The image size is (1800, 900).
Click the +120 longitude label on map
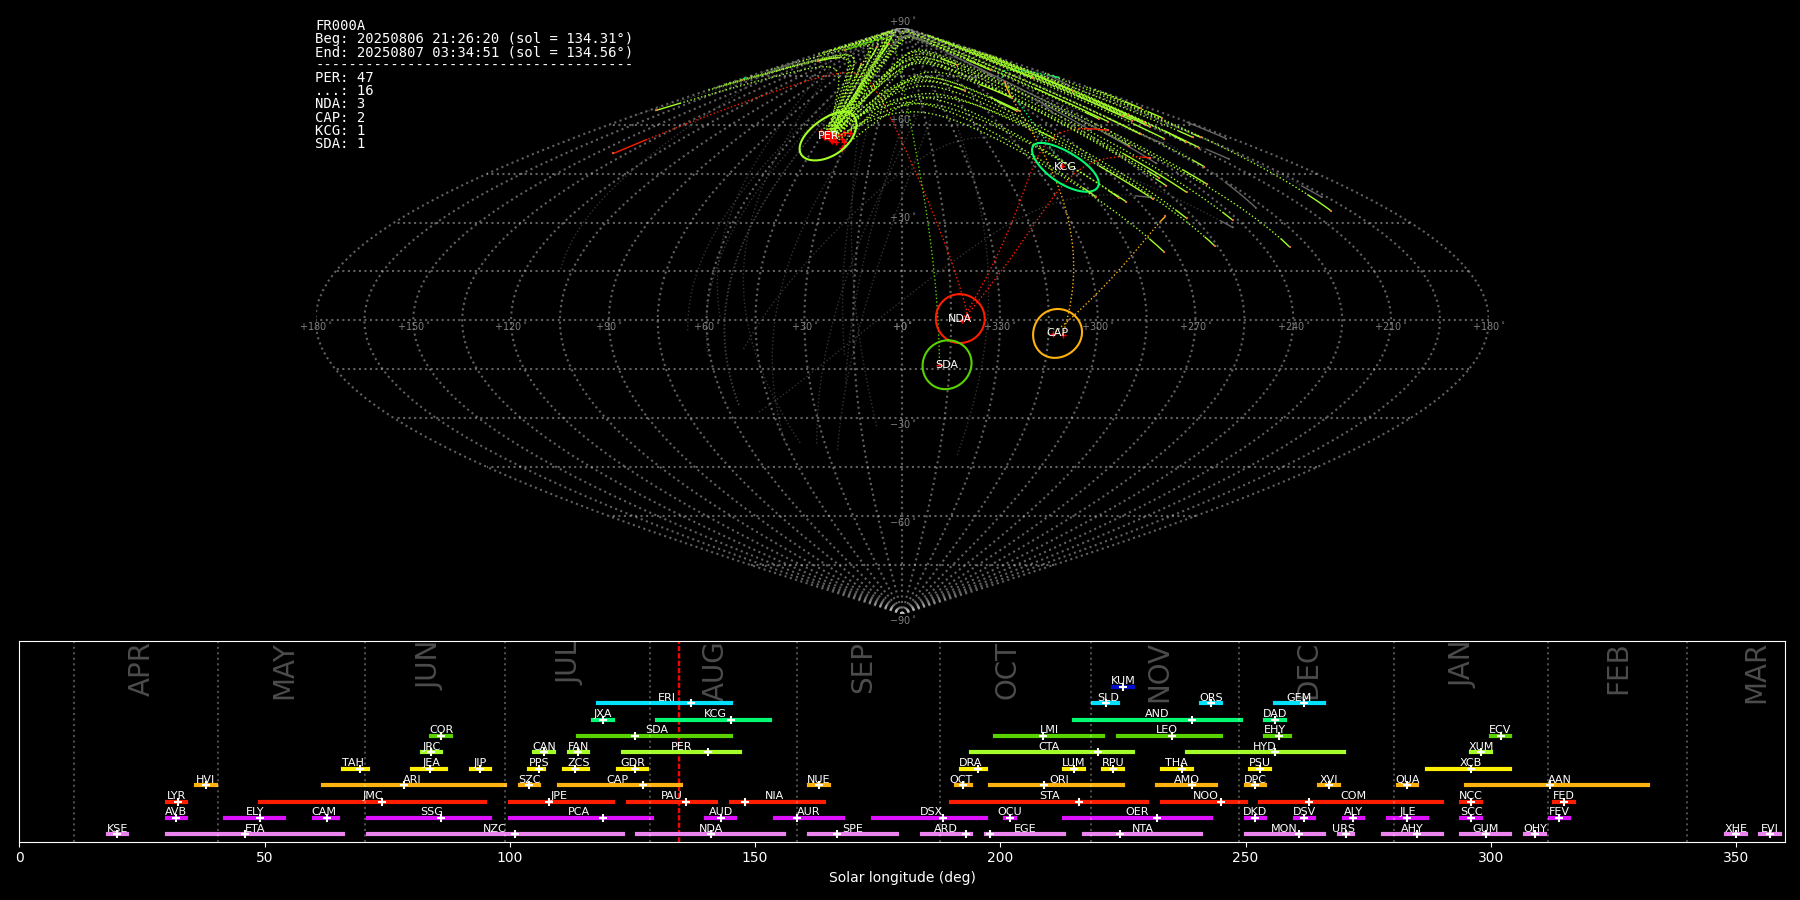508,327
